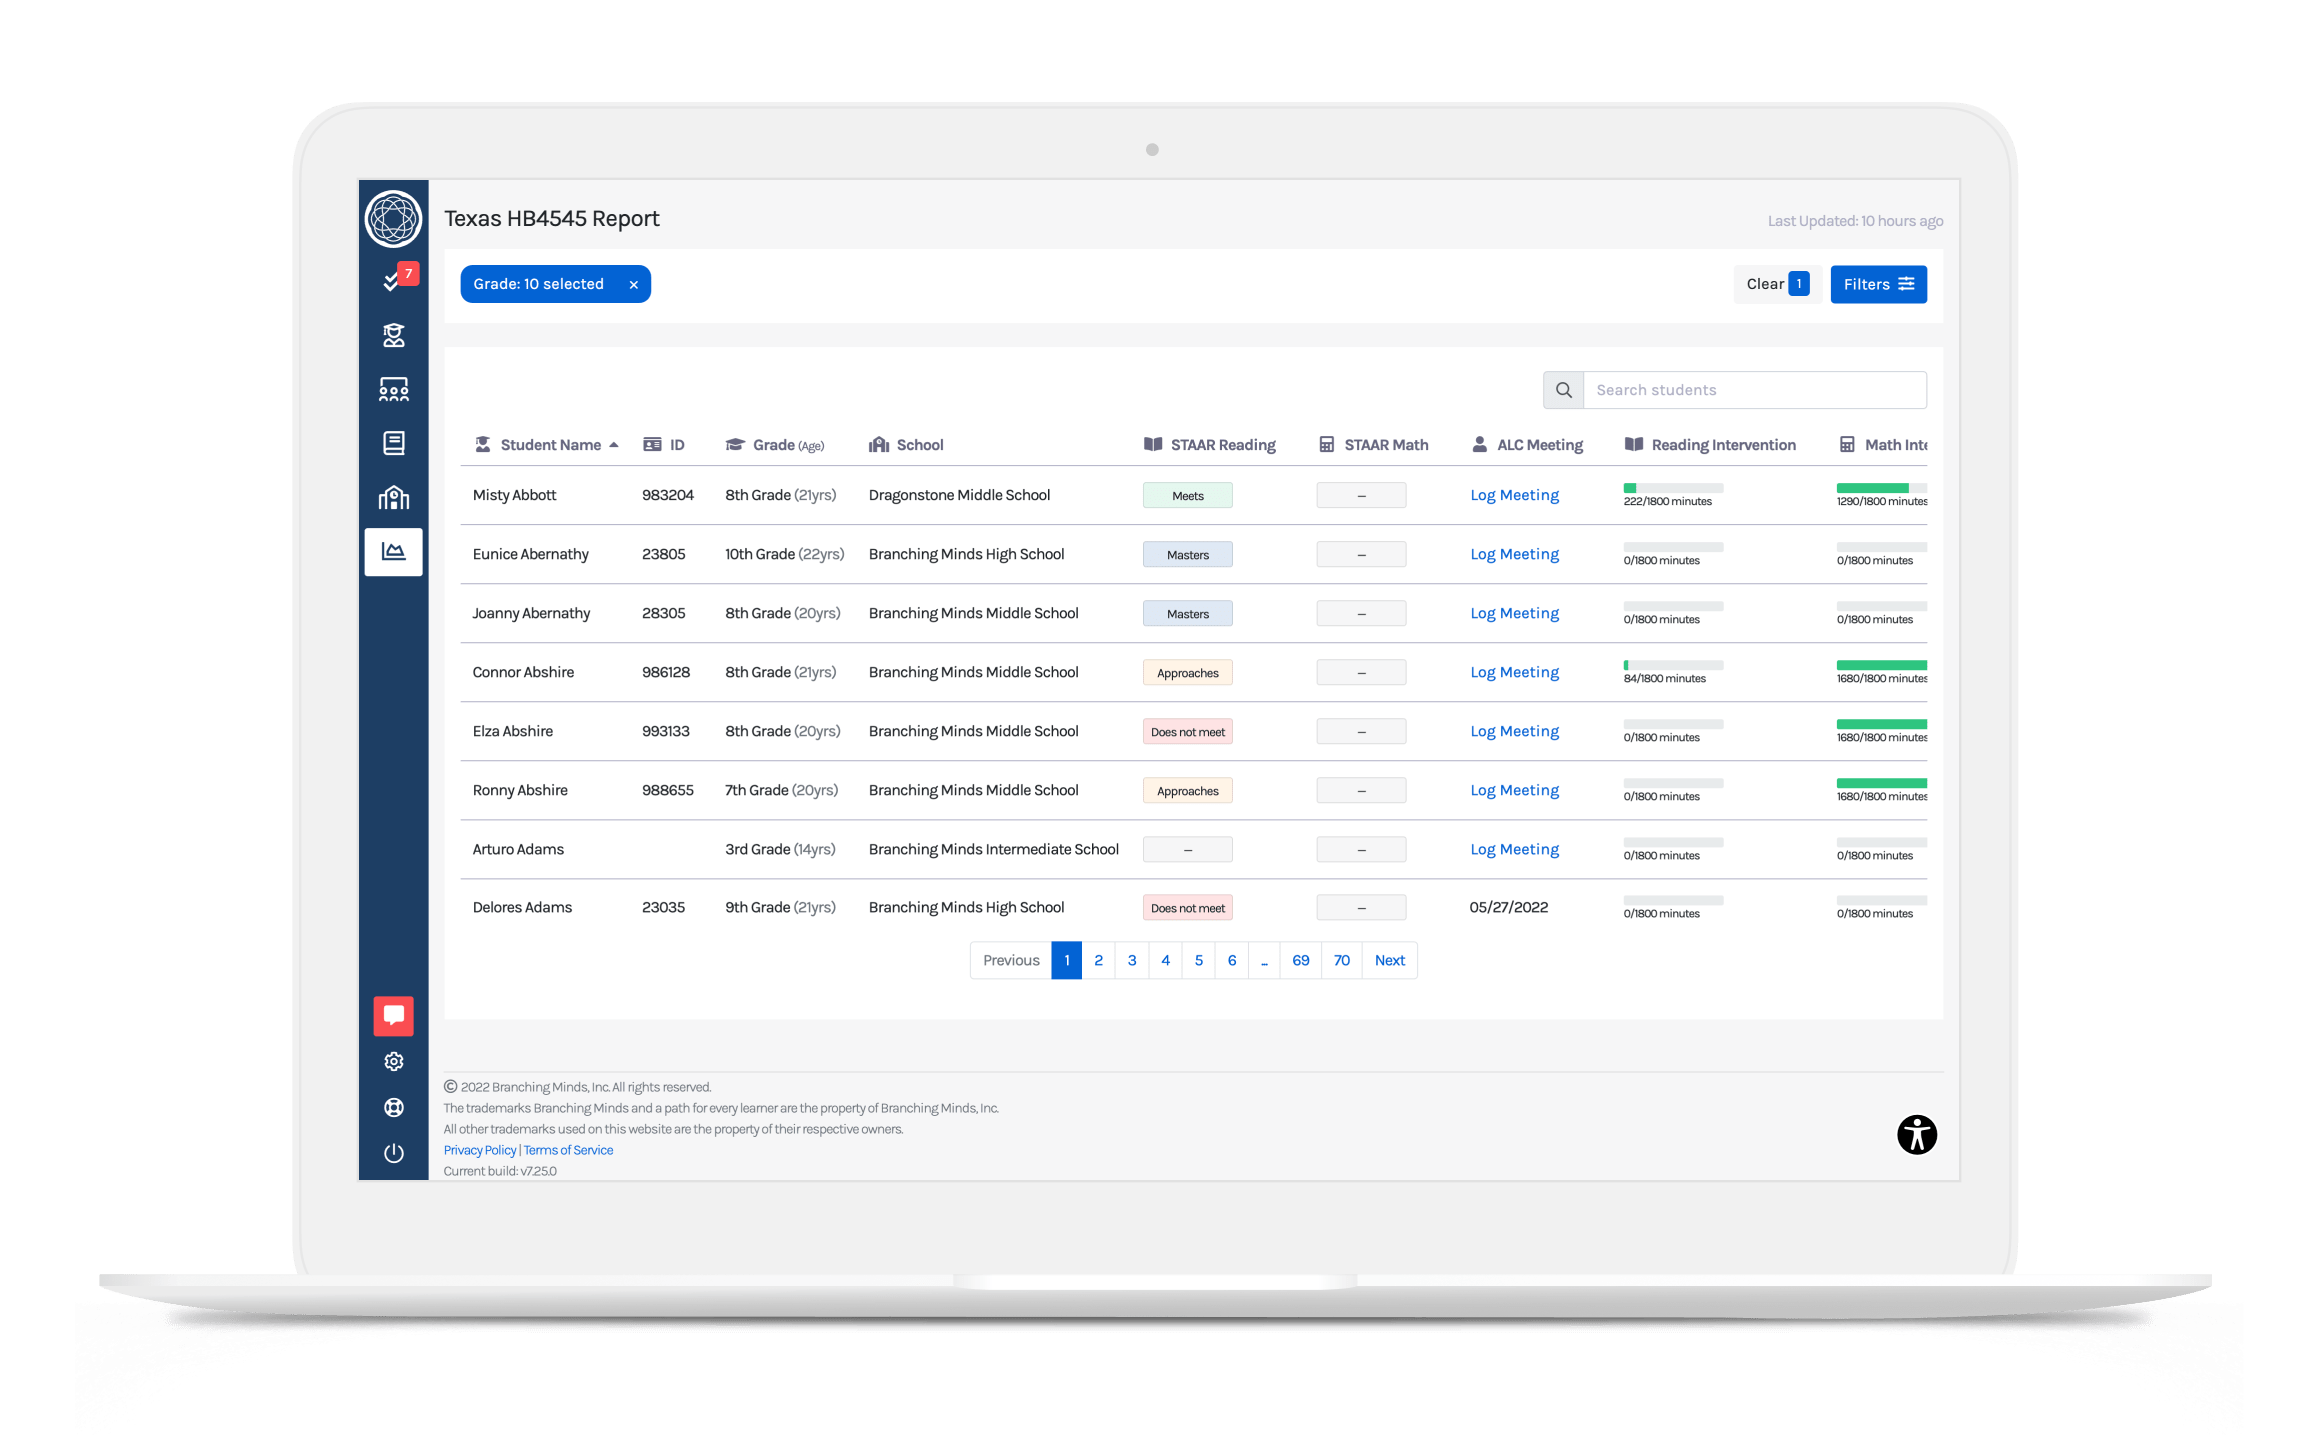Image resolution: width=2318 pixels, height=1435 pixels.
Task: Log Meeting for Misty Abbott
Action: 1514,495
